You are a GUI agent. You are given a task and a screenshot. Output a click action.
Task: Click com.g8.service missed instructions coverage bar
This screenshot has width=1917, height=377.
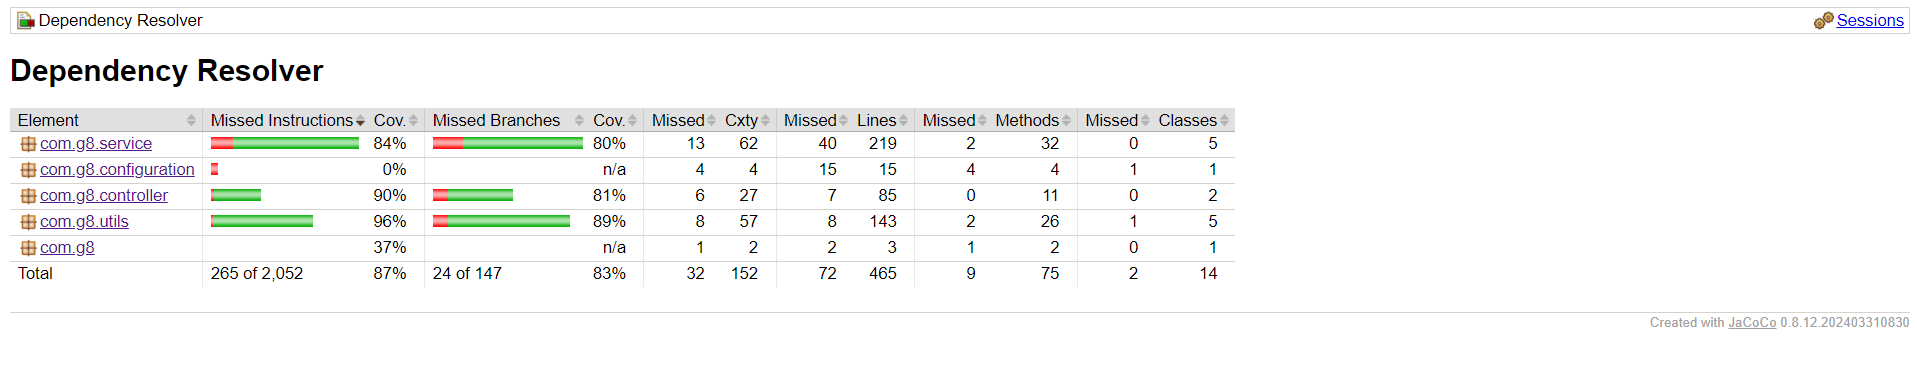point(285,144)
